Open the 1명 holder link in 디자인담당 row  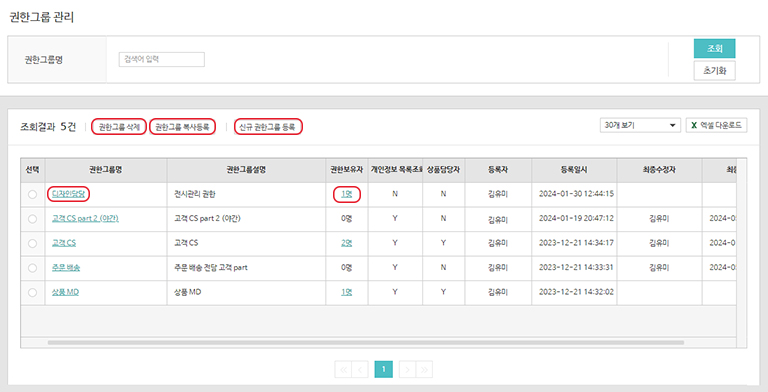pyautogui.click(x=346, y=194)
